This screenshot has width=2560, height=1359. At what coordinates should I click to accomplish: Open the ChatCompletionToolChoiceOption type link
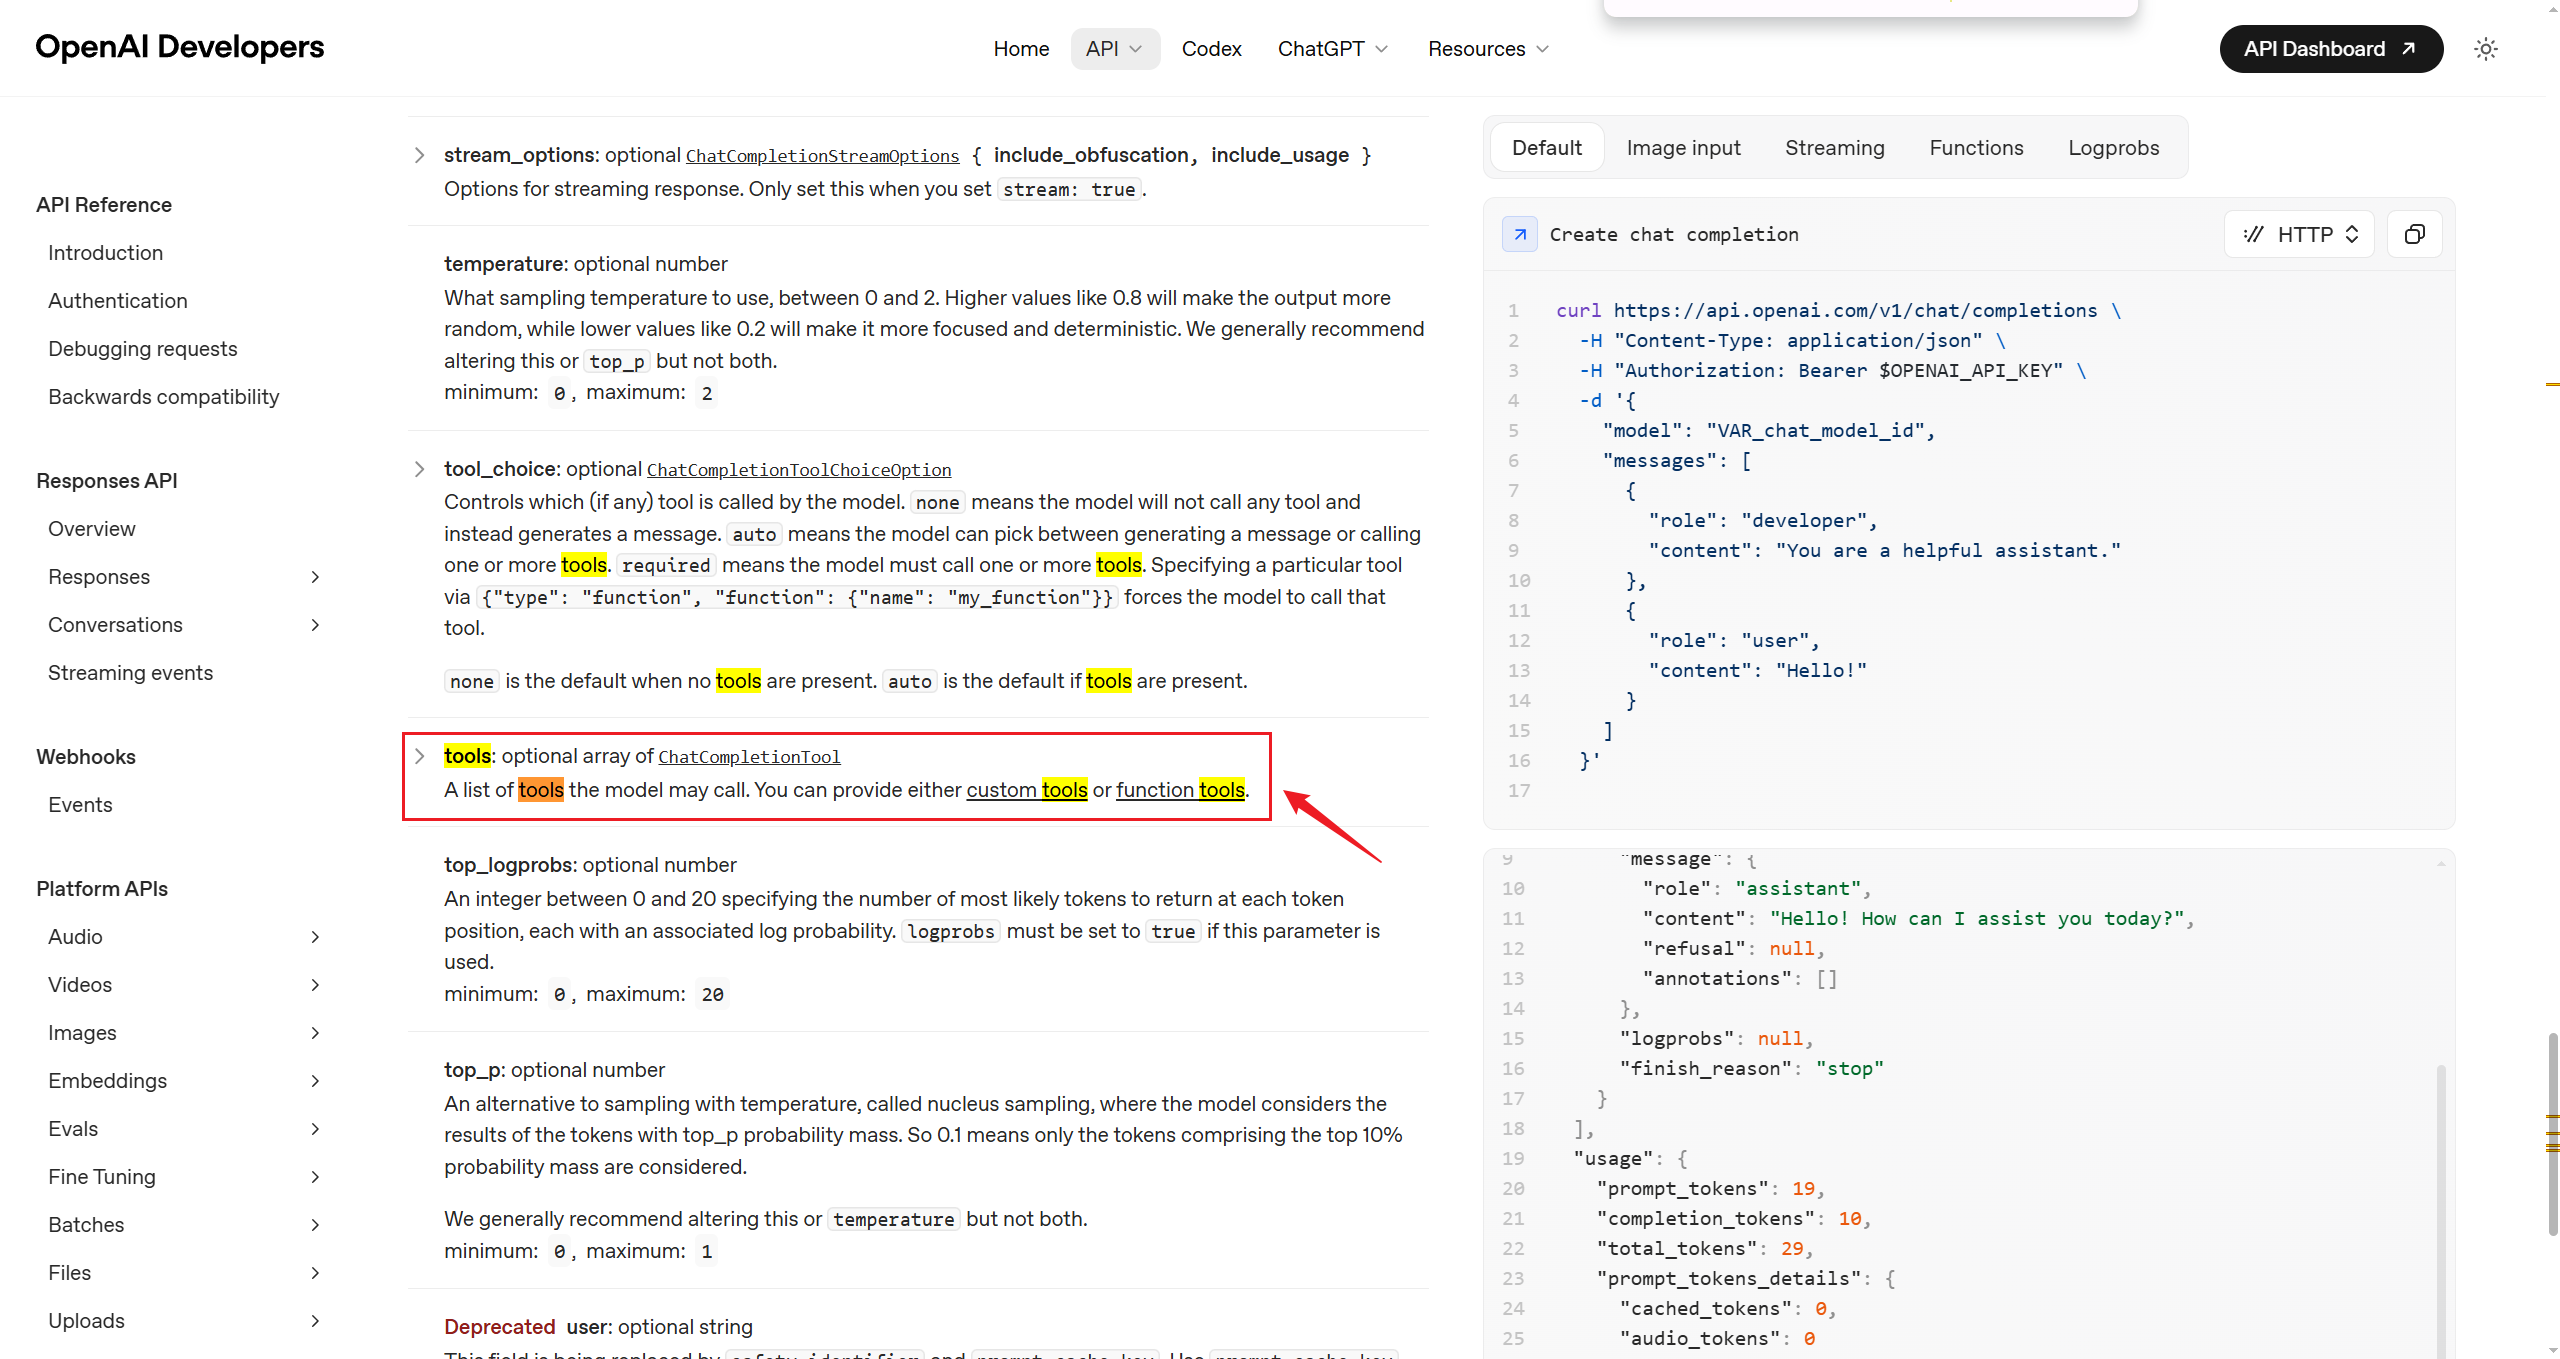click(x=799, y=470)
